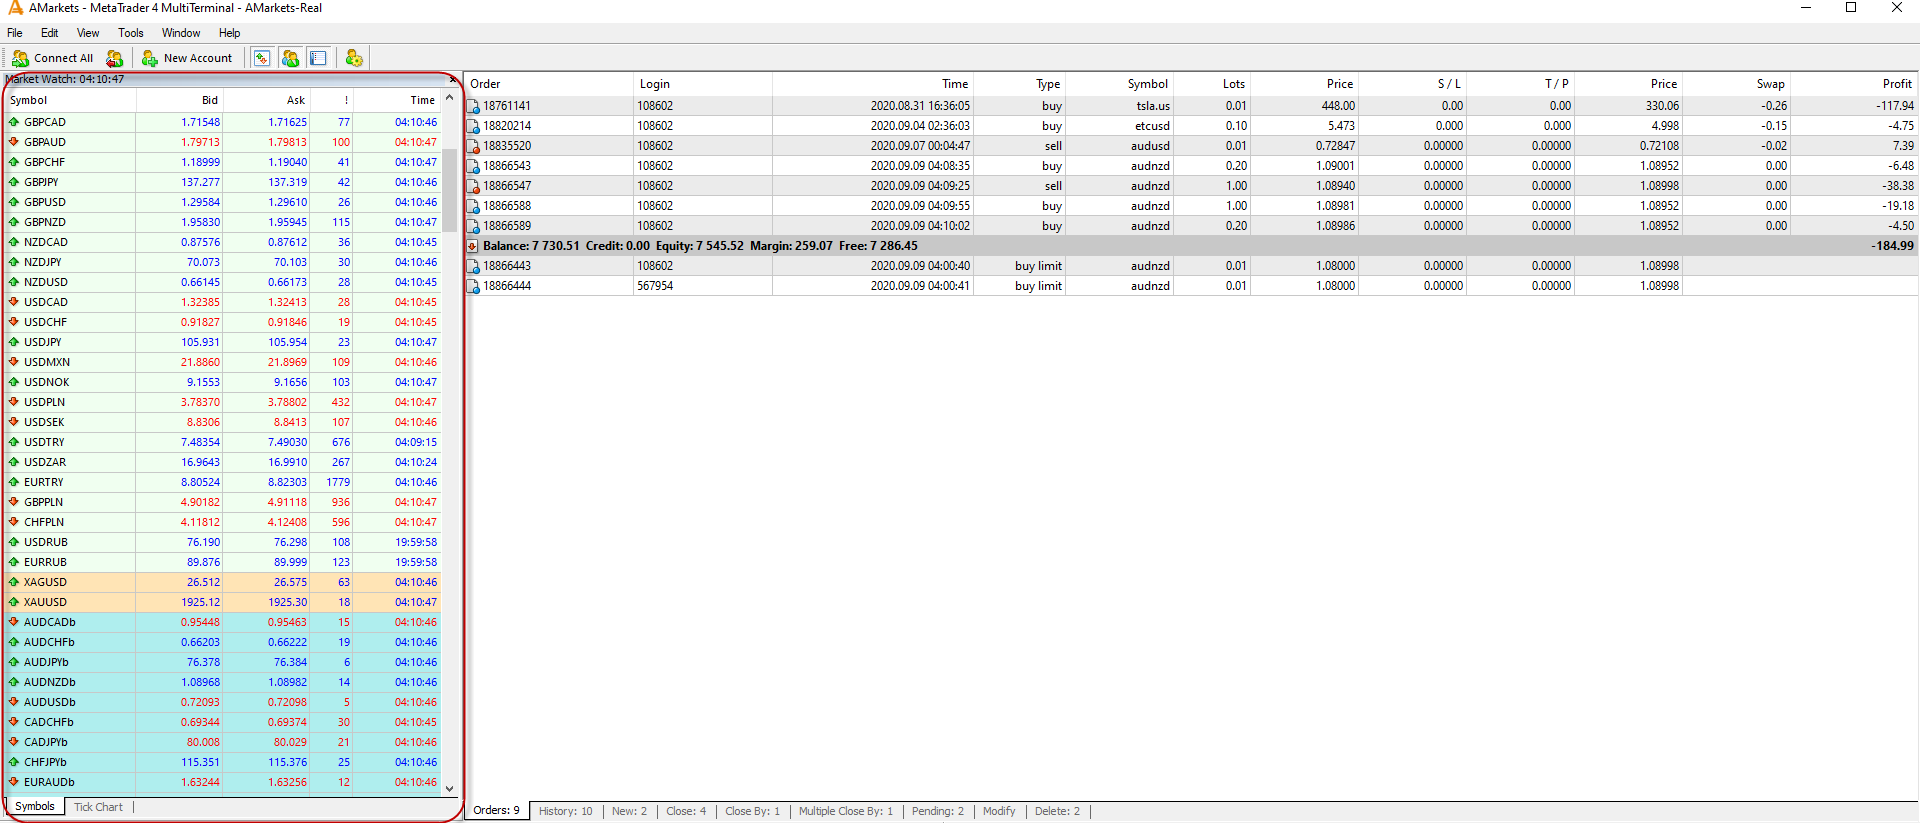Click the Disconnect All accounts icon
Viewport: 1920px width, 823px height.
coord(115,58)
